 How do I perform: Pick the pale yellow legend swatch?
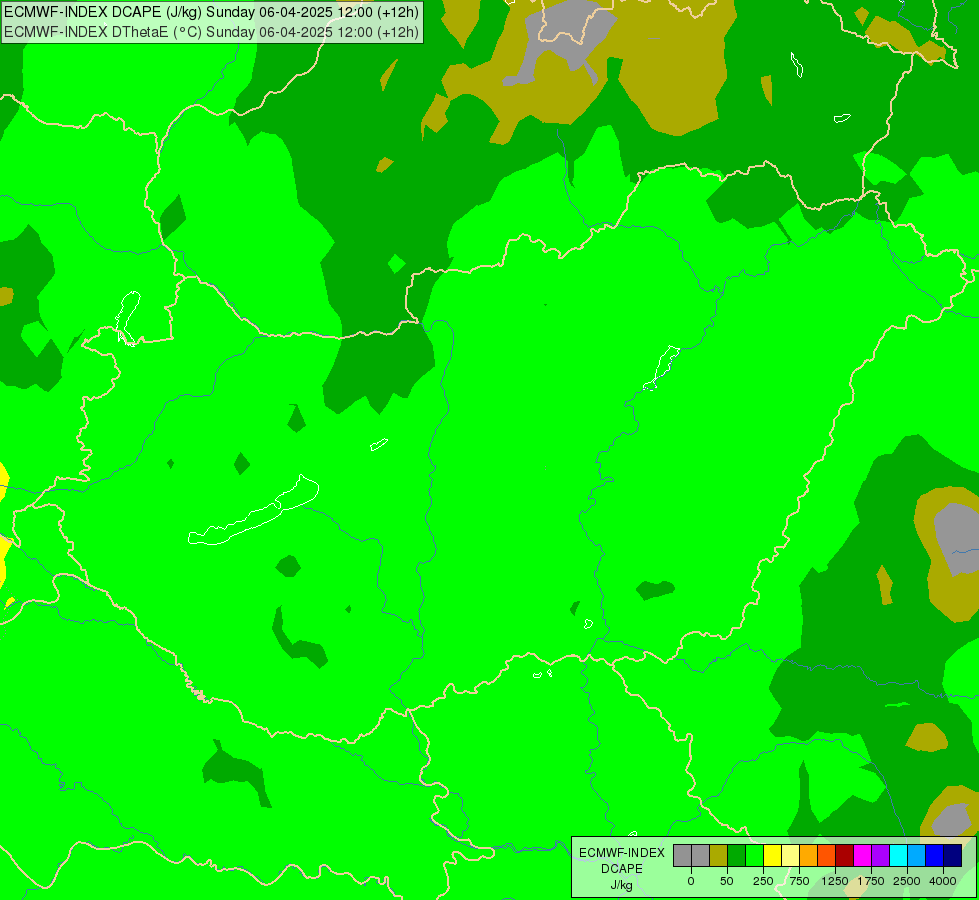coord(791,856)
